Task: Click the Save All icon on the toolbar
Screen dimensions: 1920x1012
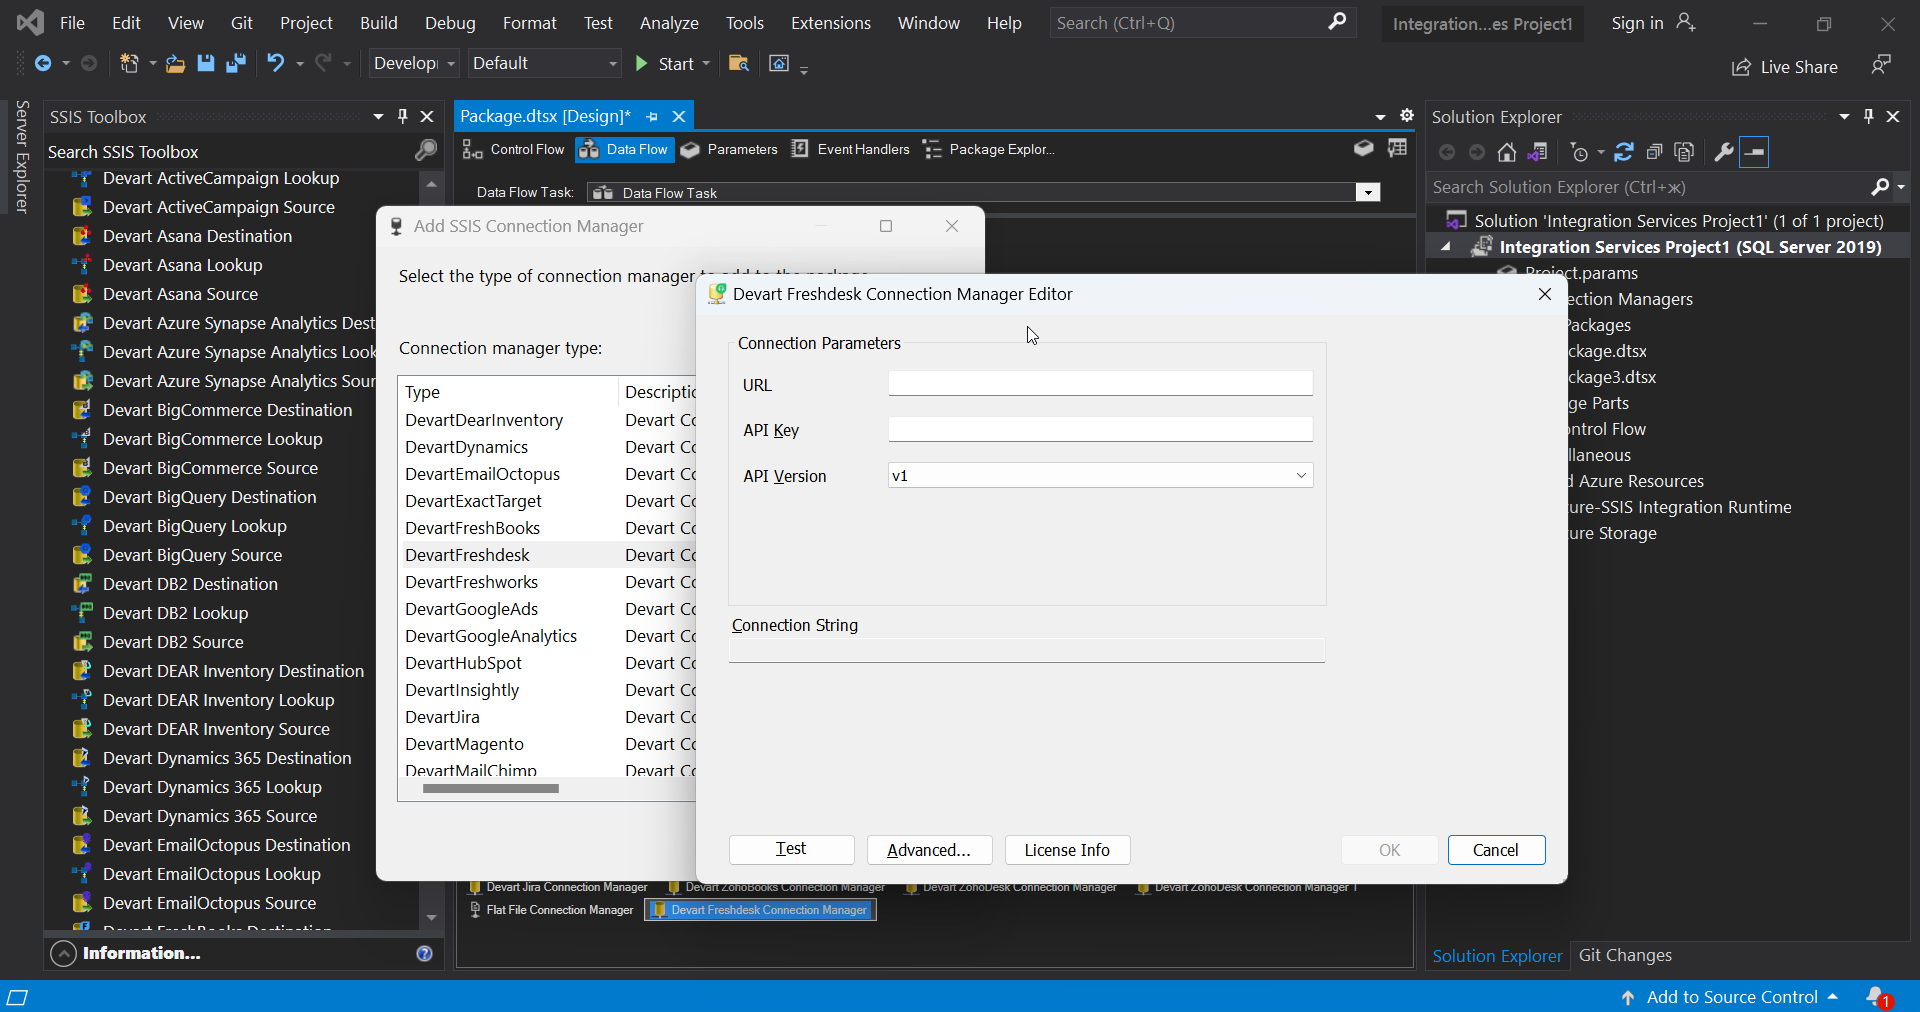Action: click(236, 63)
